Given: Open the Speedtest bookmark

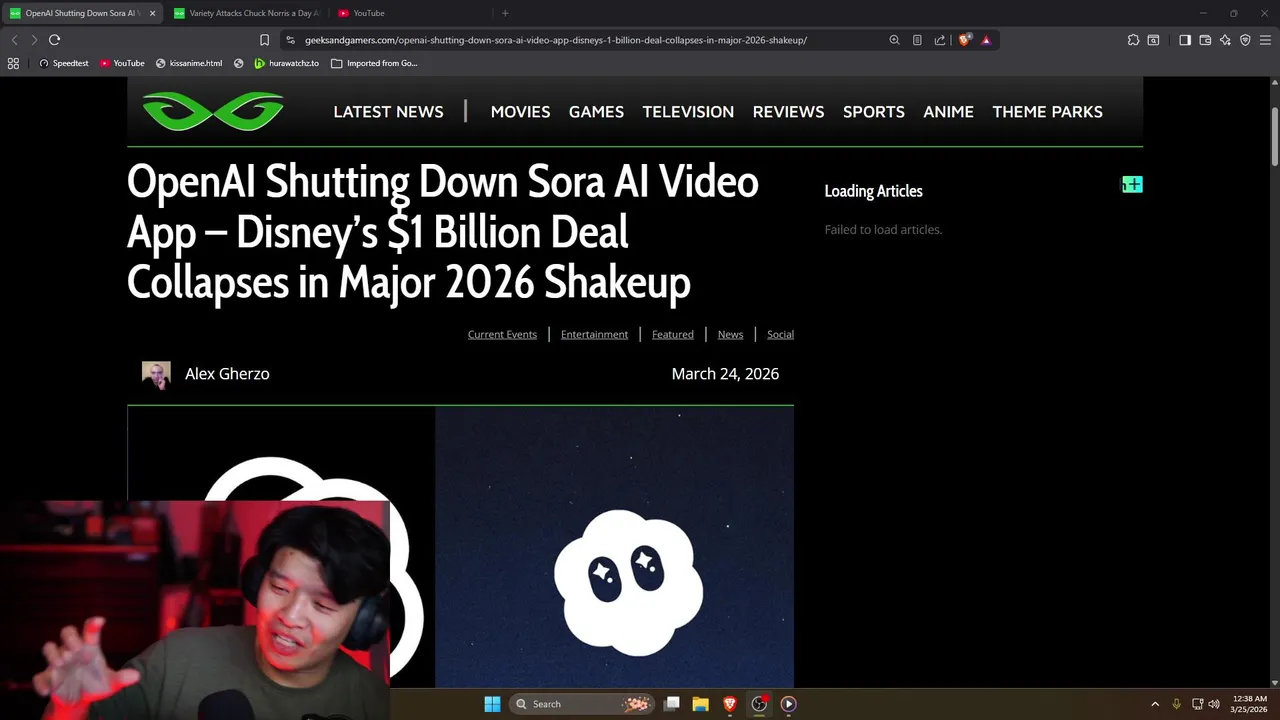Looking at the screenshot, I should [x=63, y=63].
